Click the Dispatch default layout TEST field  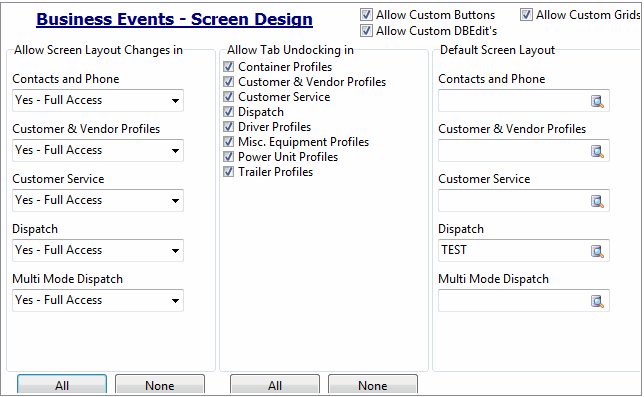click(513, 250)
